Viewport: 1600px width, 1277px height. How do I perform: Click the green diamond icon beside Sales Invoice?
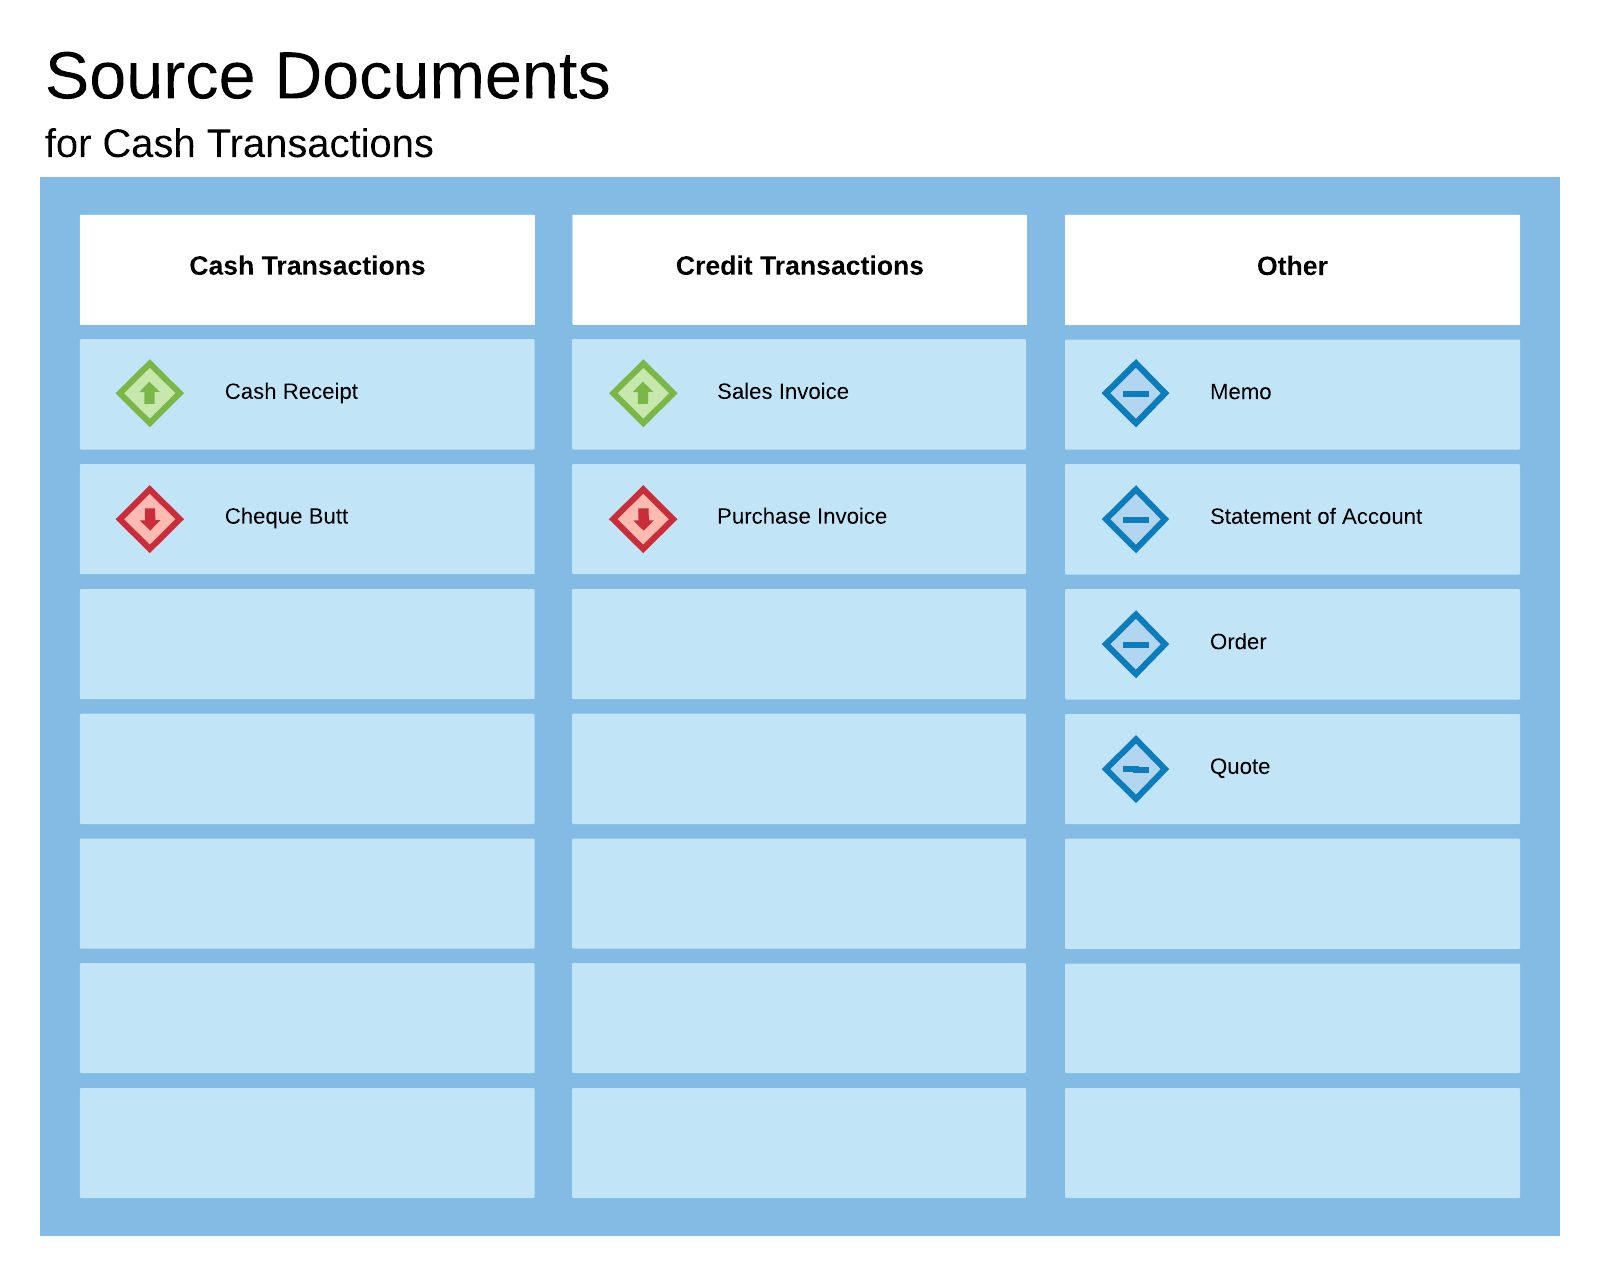click(641, 393)
